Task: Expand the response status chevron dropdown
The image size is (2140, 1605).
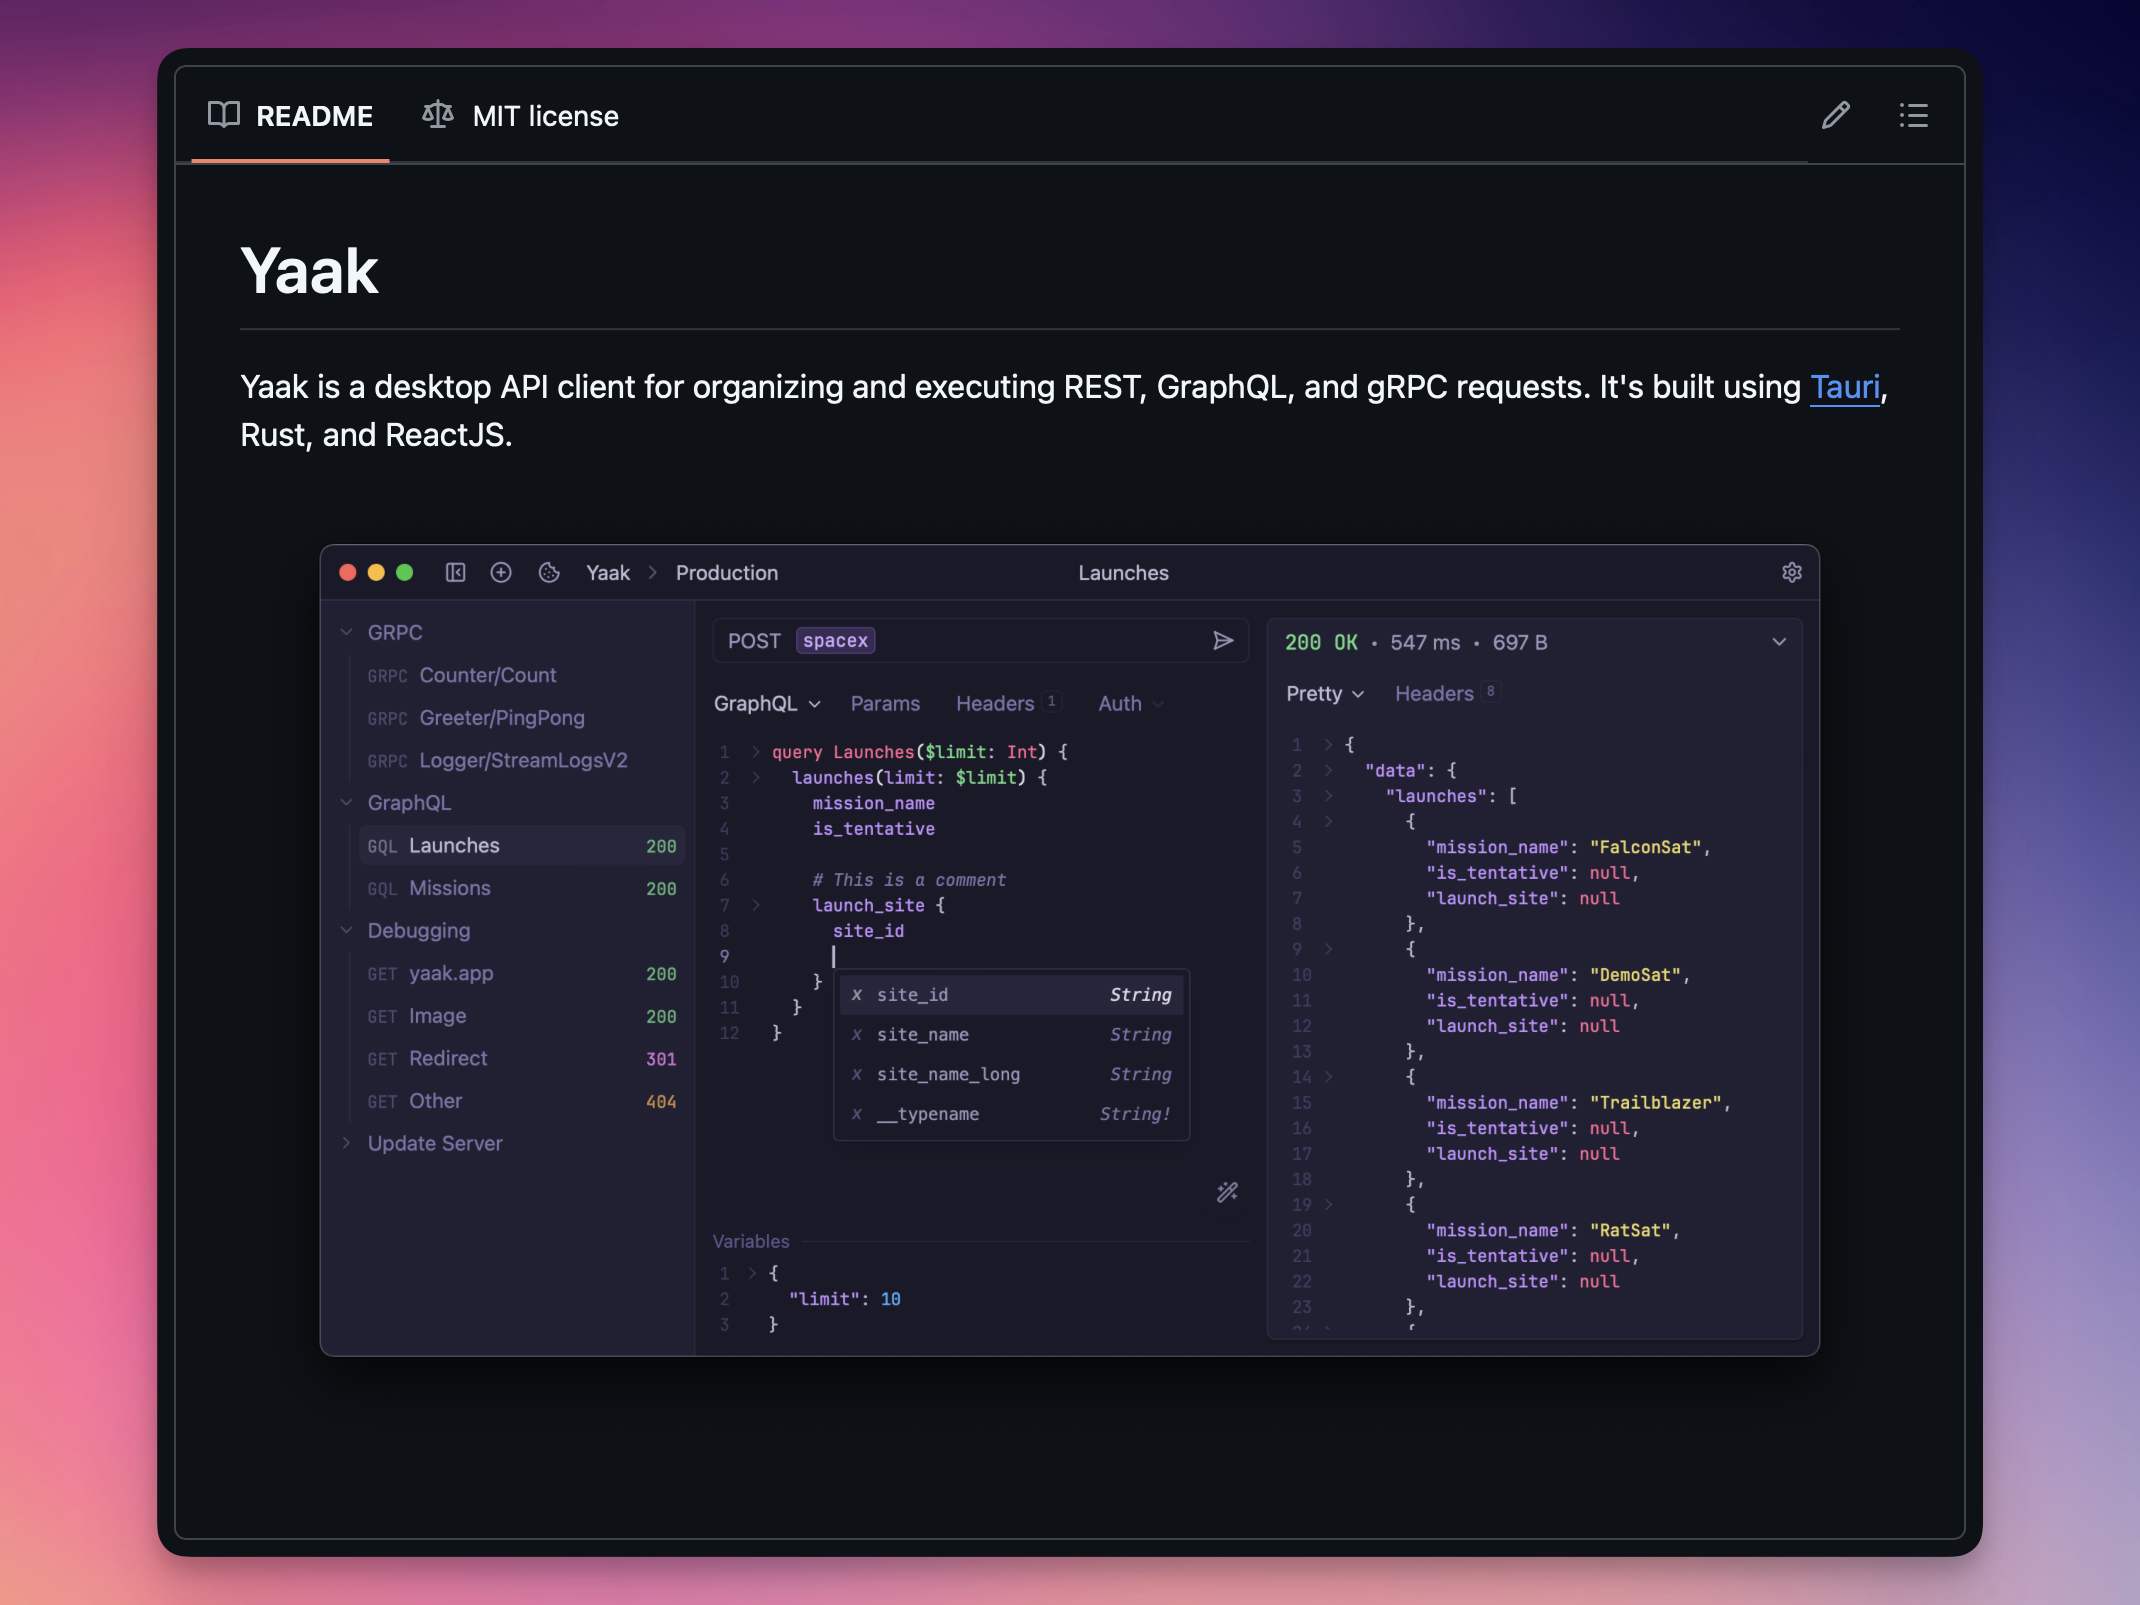Action: tap(1778, 642)
